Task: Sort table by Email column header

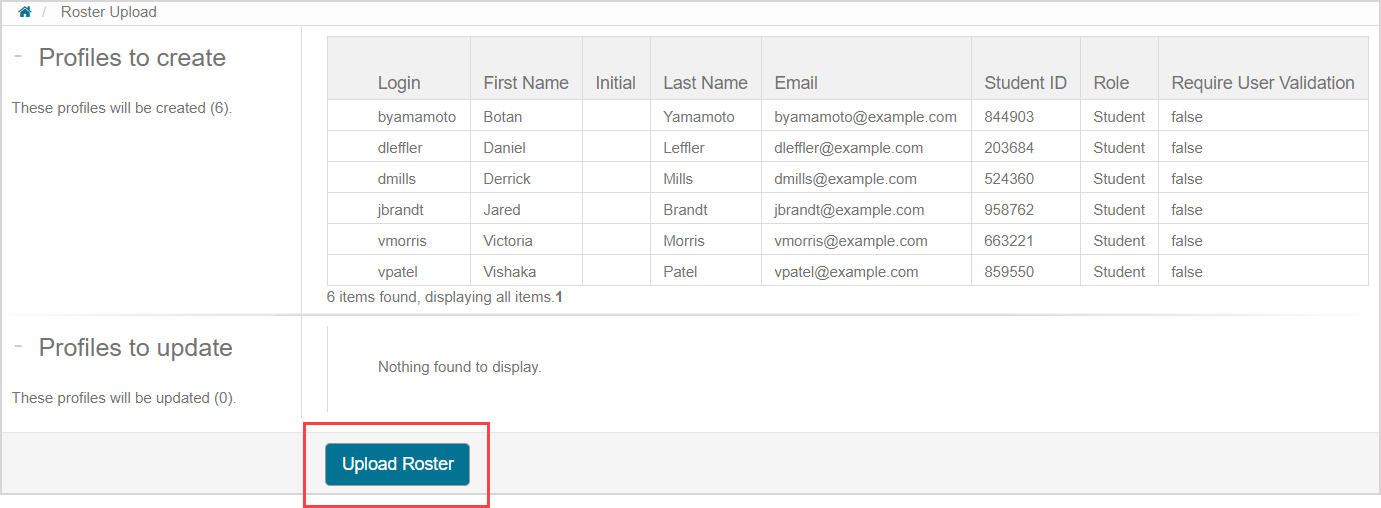Action: point(795,83)
